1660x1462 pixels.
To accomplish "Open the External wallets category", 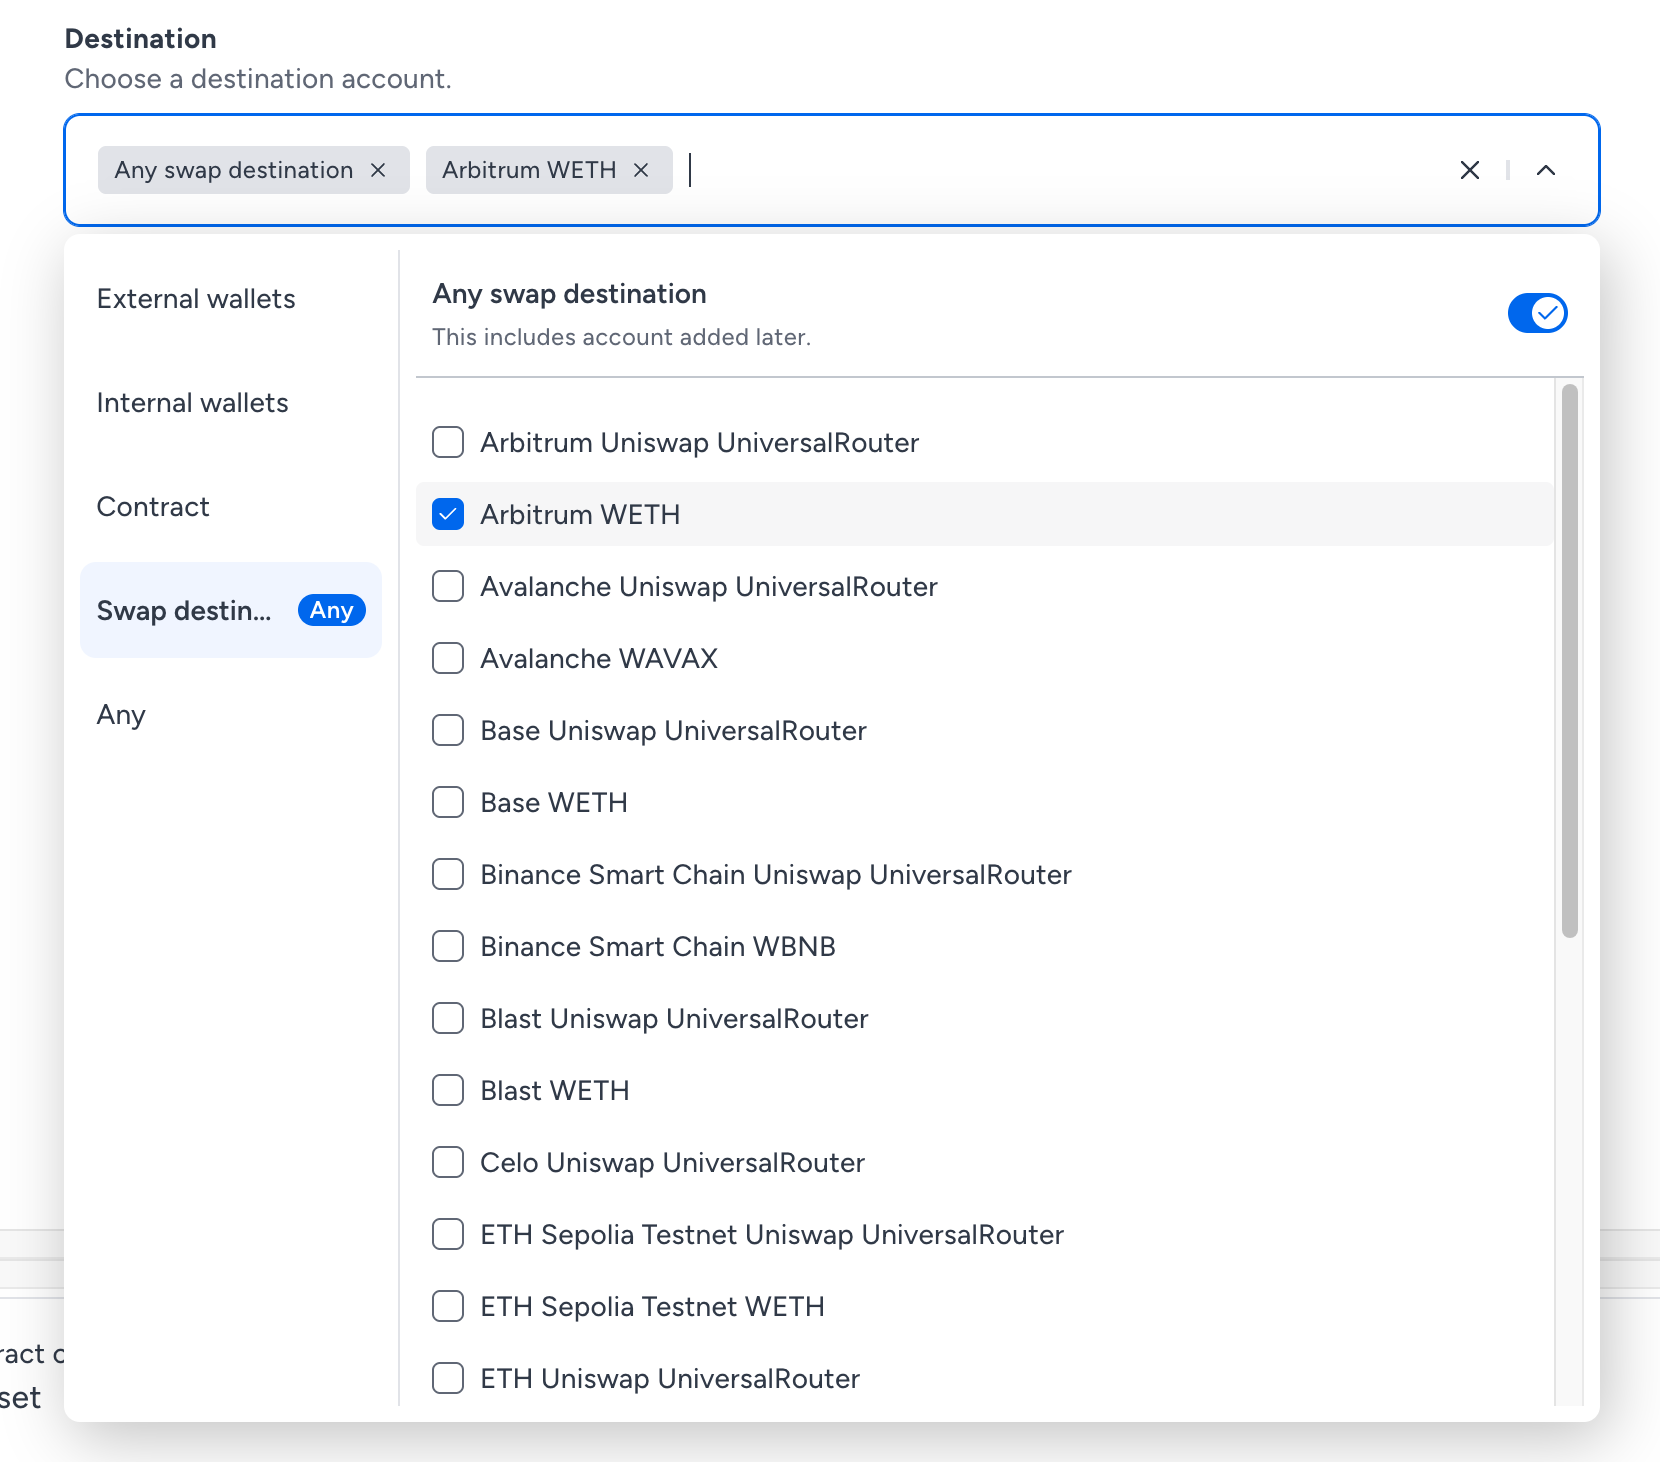I will [x=231, y=299].
